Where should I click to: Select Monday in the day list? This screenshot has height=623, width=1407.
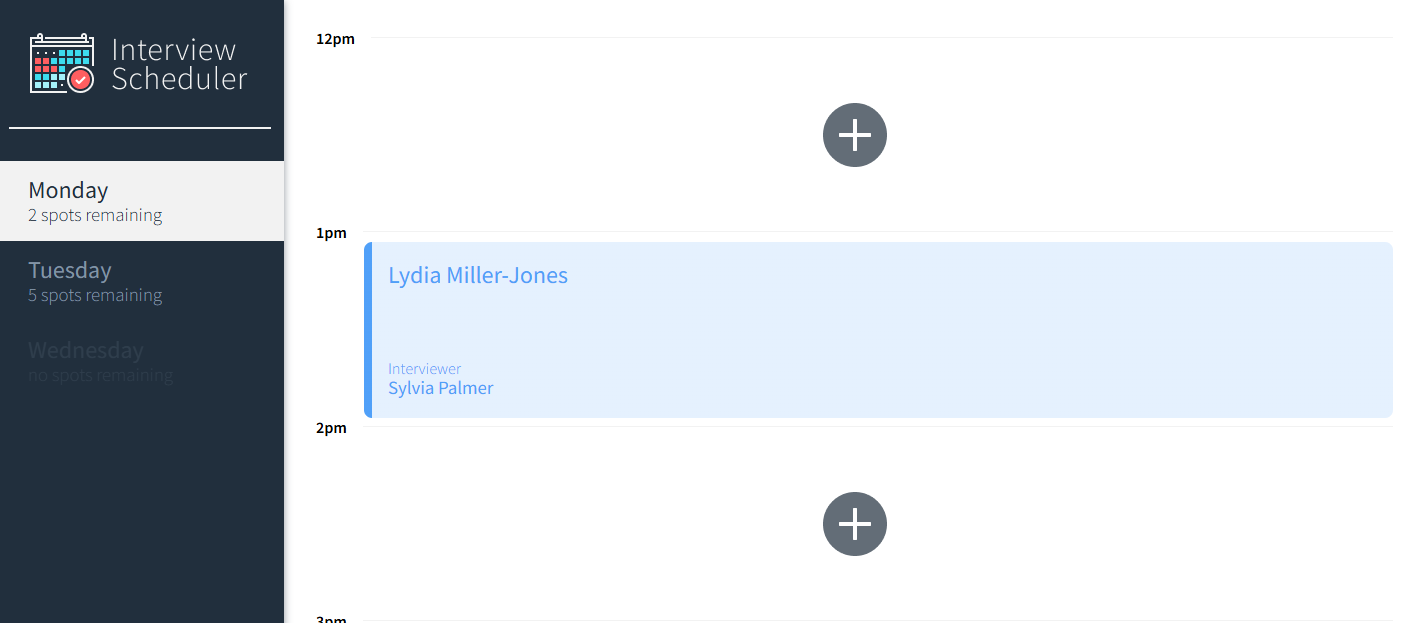pyautogui.click(x=142, y=201)
